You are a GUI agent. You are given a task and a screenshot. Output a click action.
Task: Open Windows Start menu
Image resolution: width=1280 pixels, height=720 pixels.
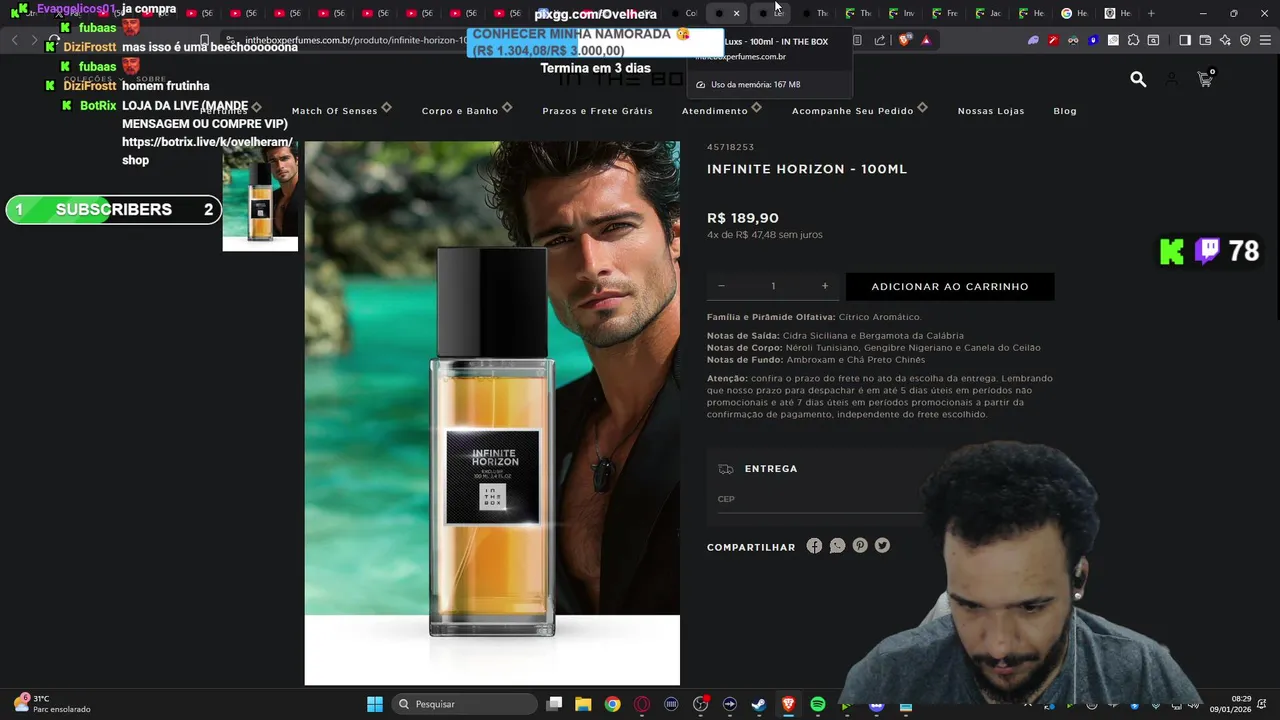coord(375,704)
